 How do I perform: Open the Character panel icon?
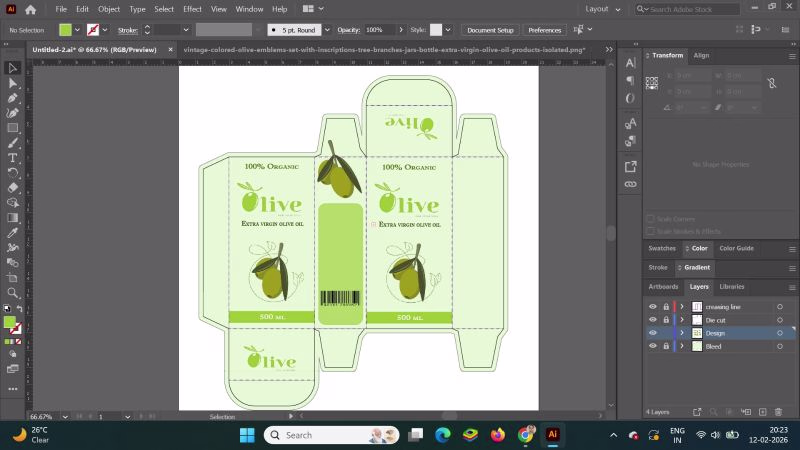point(631,63)
